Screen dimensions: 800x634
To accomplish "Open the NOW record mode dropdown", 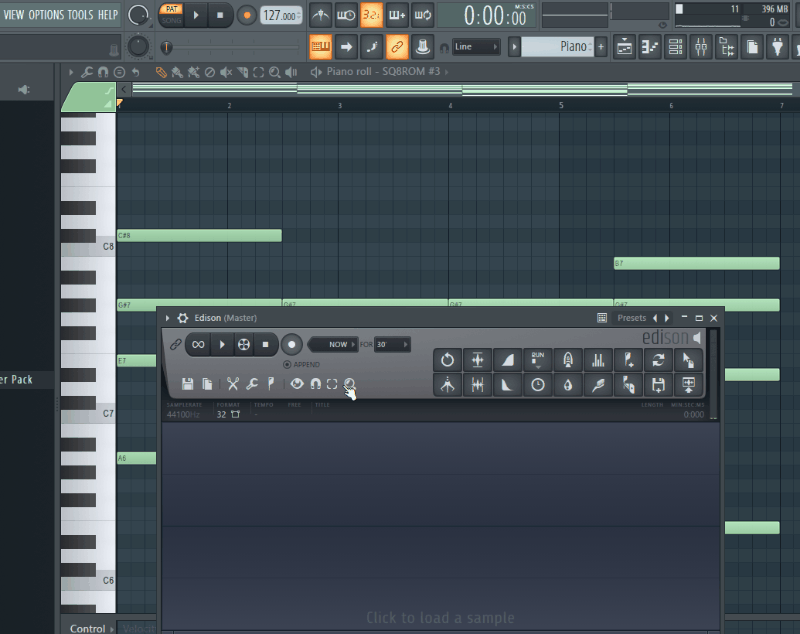I will (333, 344).
